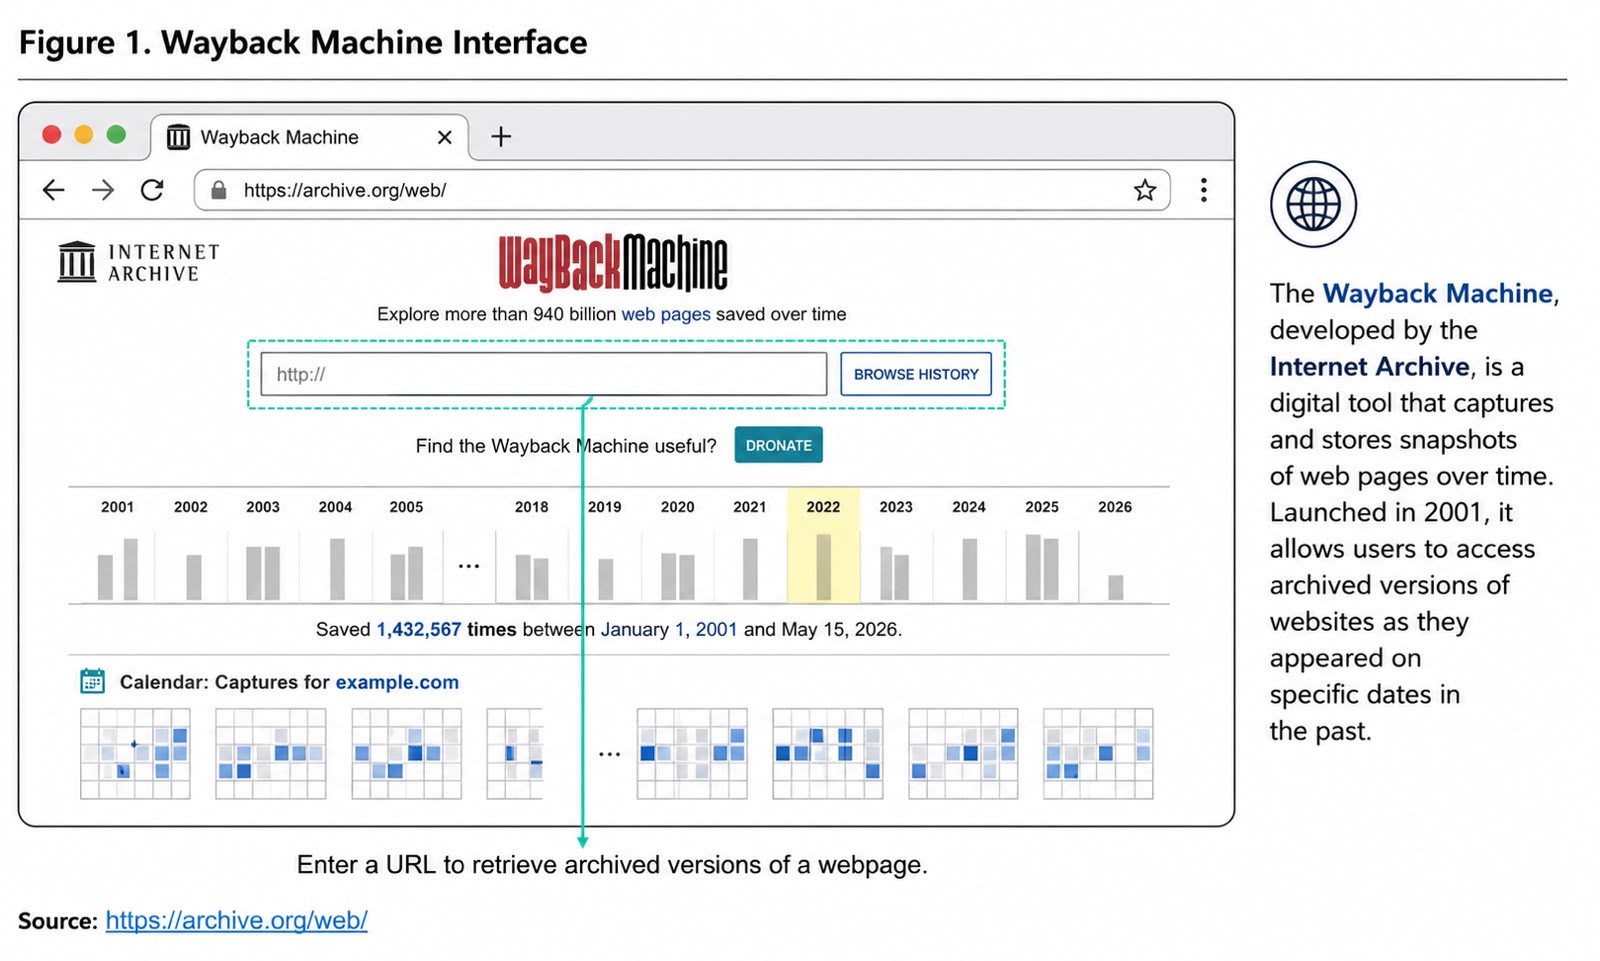This screenshot has height=961, width=1600.
Task: Click the timeline ellipsis between 2005 and 2018
Action: point(469,566)
